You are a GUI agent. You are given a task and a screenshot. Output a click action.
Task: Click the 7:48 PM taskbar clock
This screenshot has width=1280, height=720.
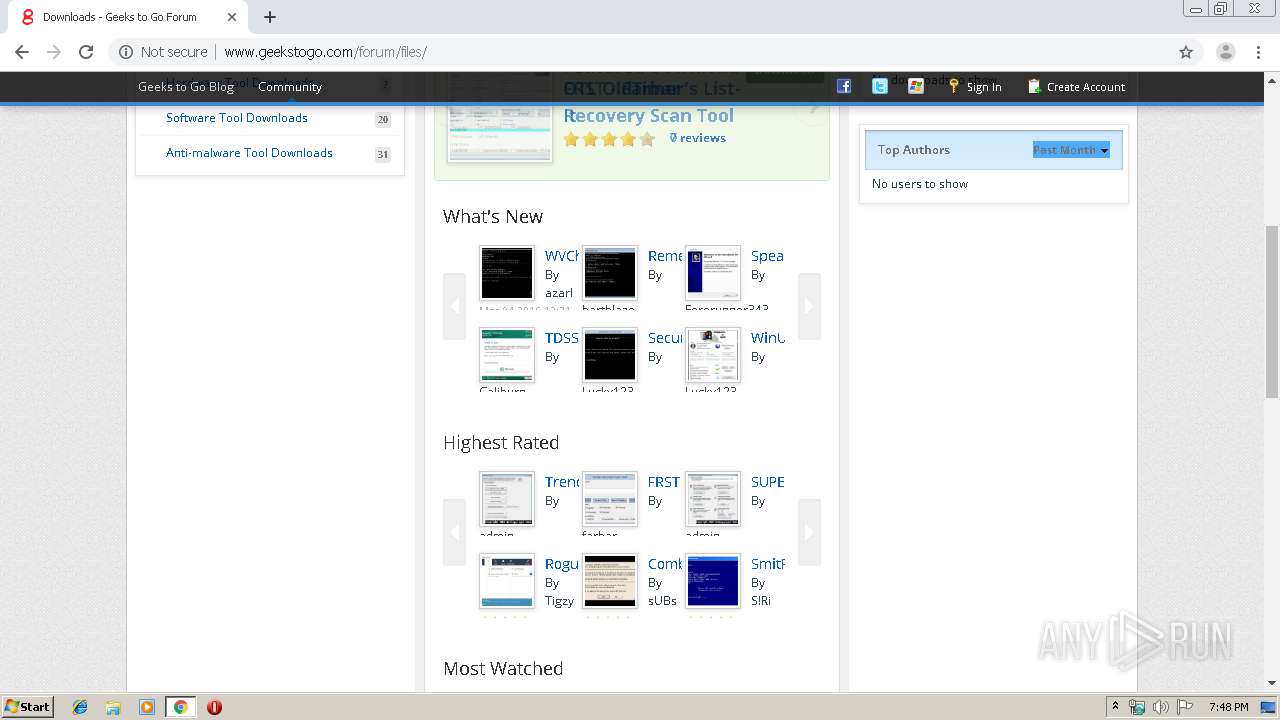tap(1228, 707)
